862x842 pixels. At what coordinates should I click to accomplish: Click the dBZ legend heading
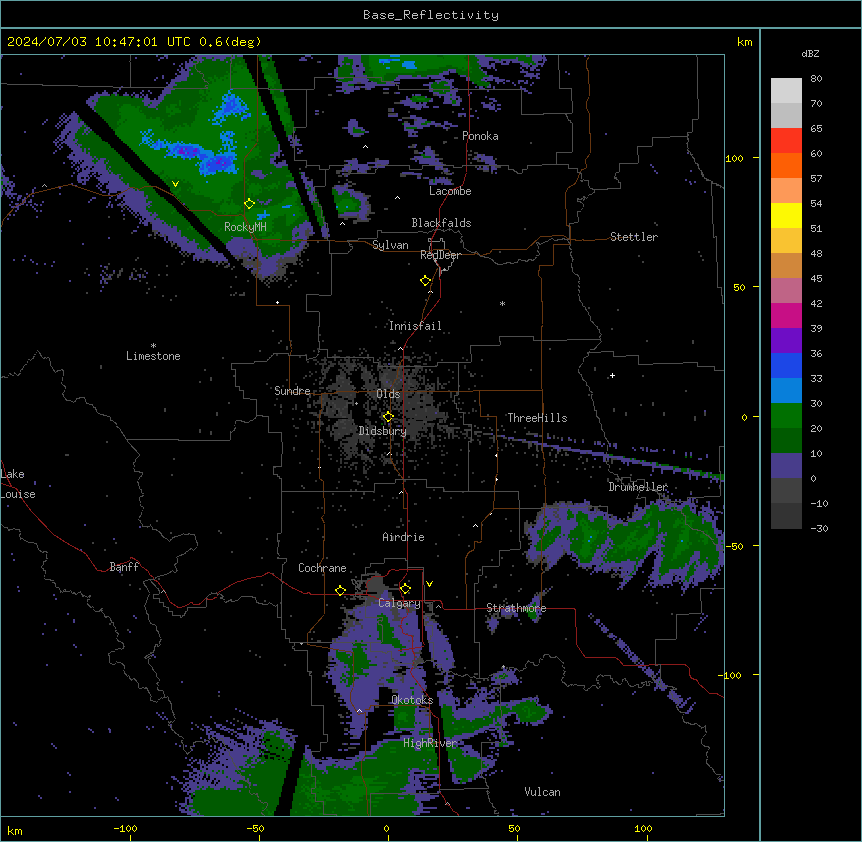[x=810, y=53]
